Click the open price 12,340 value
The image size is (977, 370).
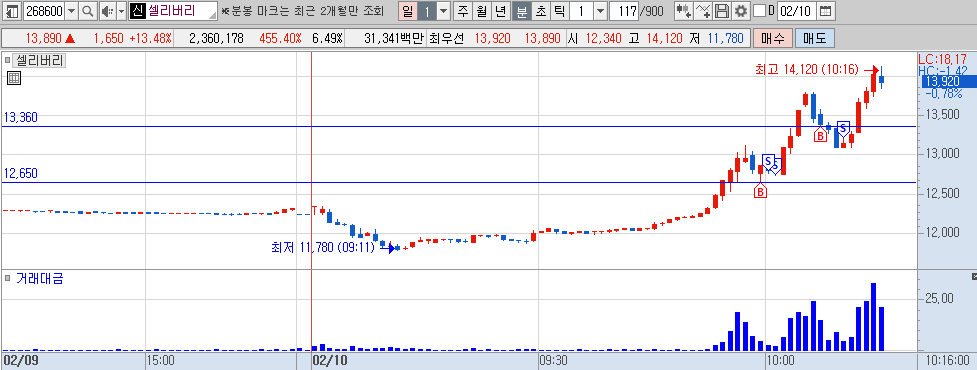click(x=603, y=38)
